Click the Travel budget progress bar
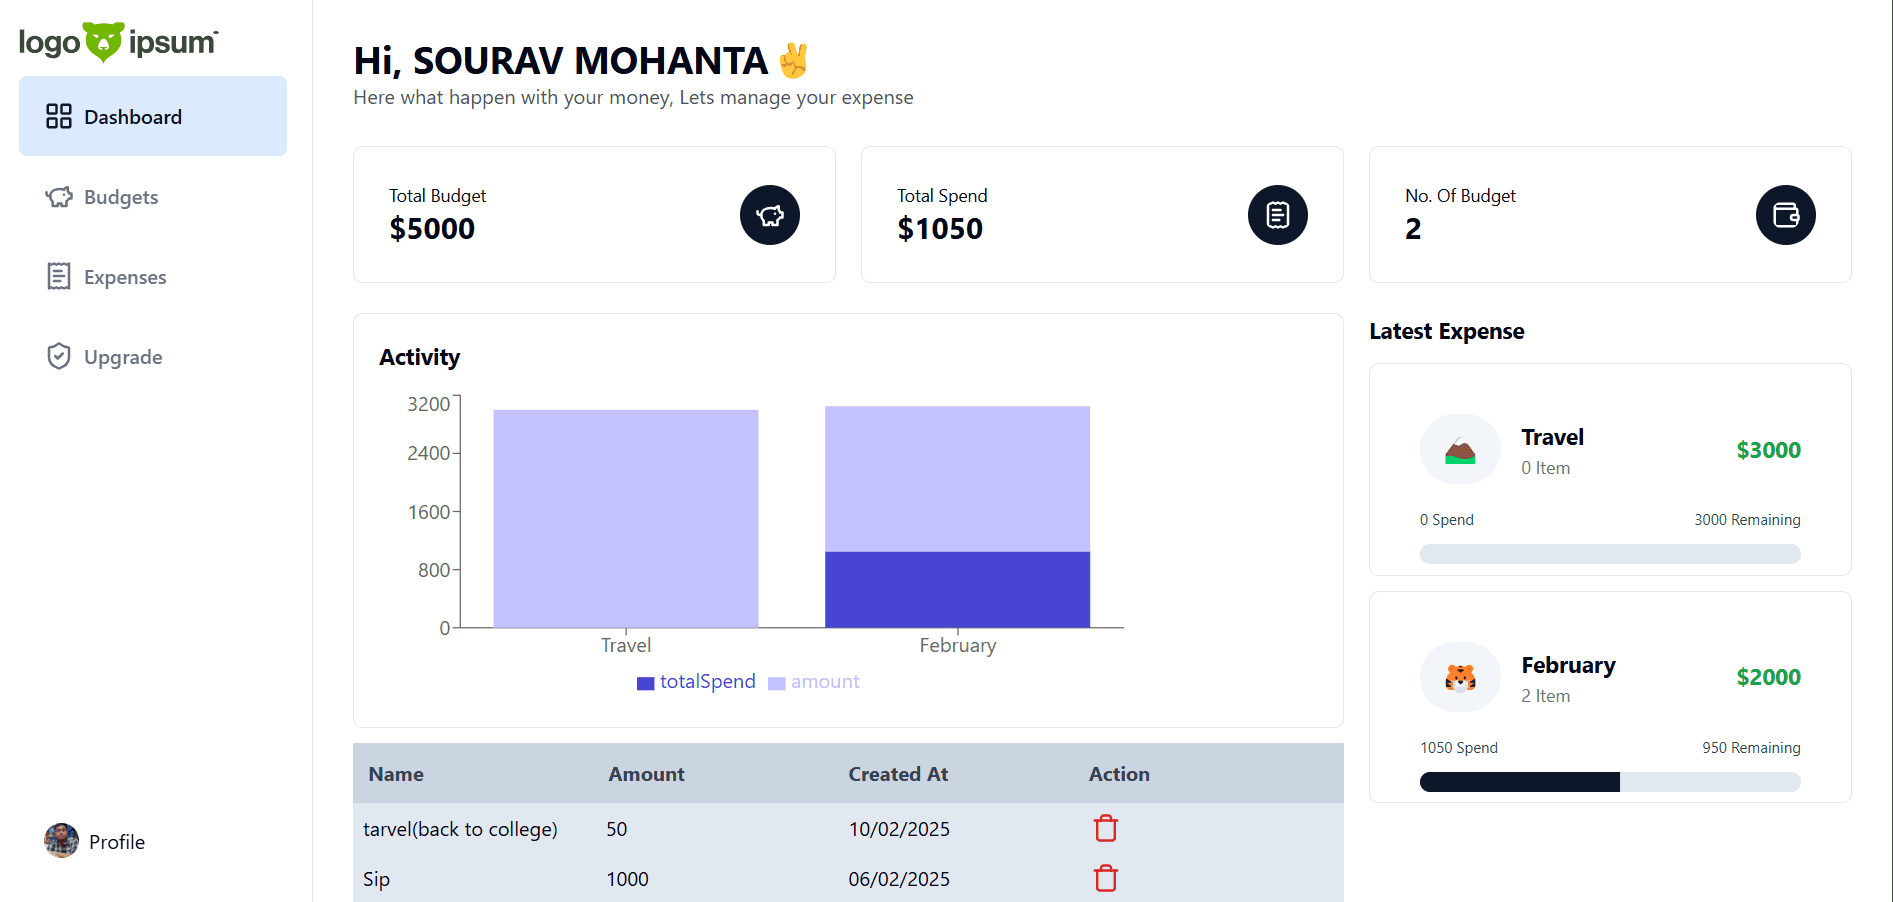The height and width of the screenshot is (902, 1893). [x=1609, y=554]
